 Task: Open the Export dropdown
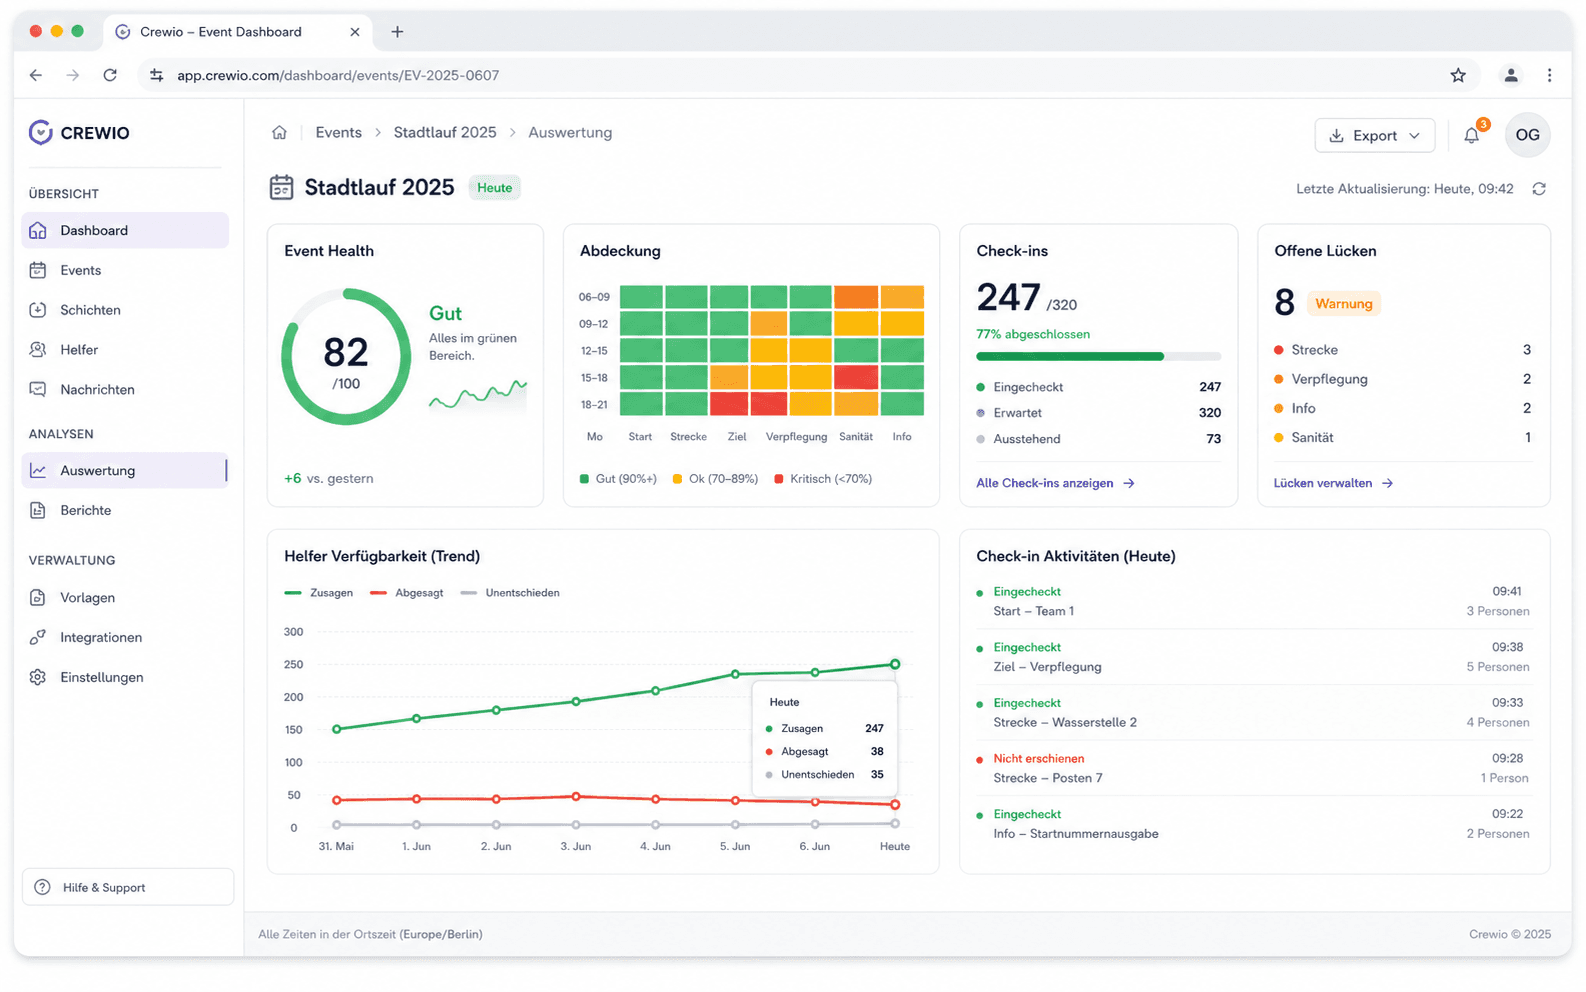(1375, 135)
